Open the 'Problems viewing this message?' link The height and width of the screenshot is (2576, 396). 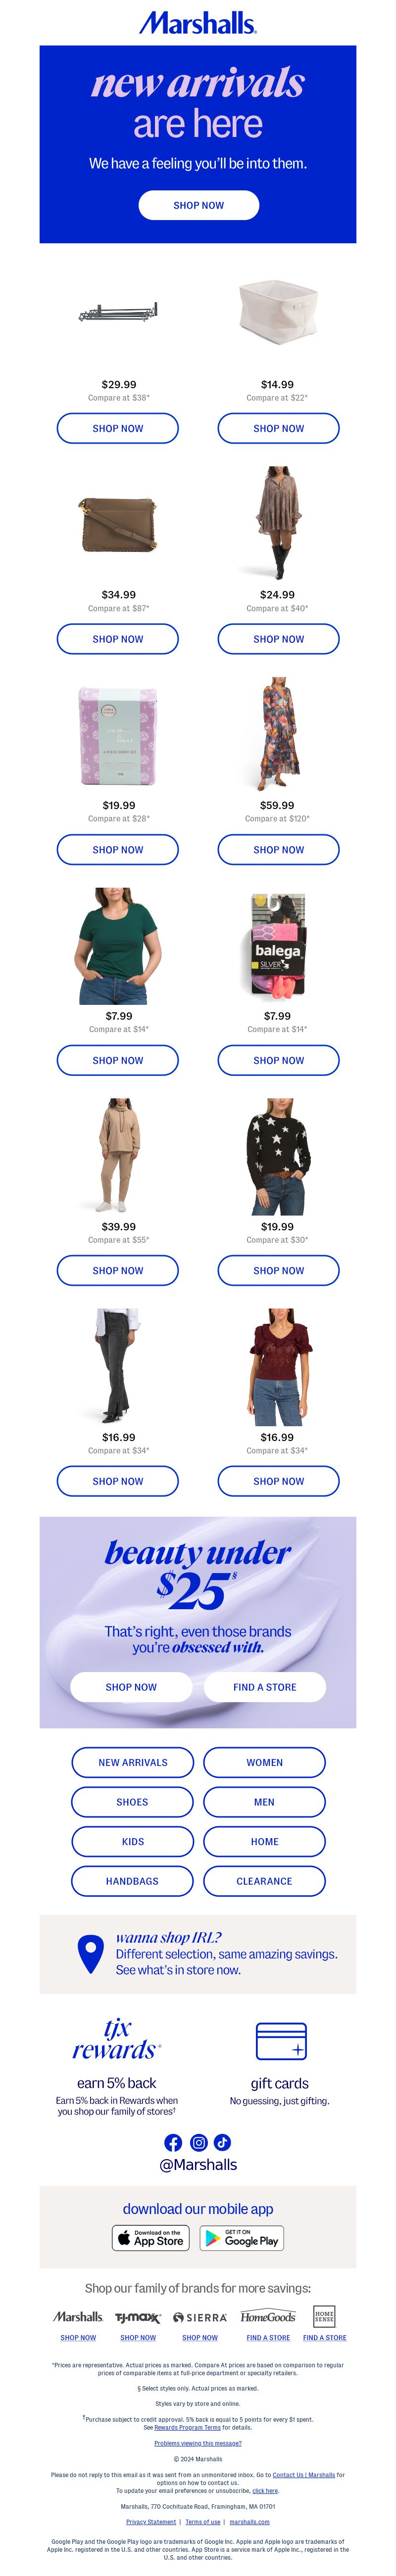pos(198,2443)
